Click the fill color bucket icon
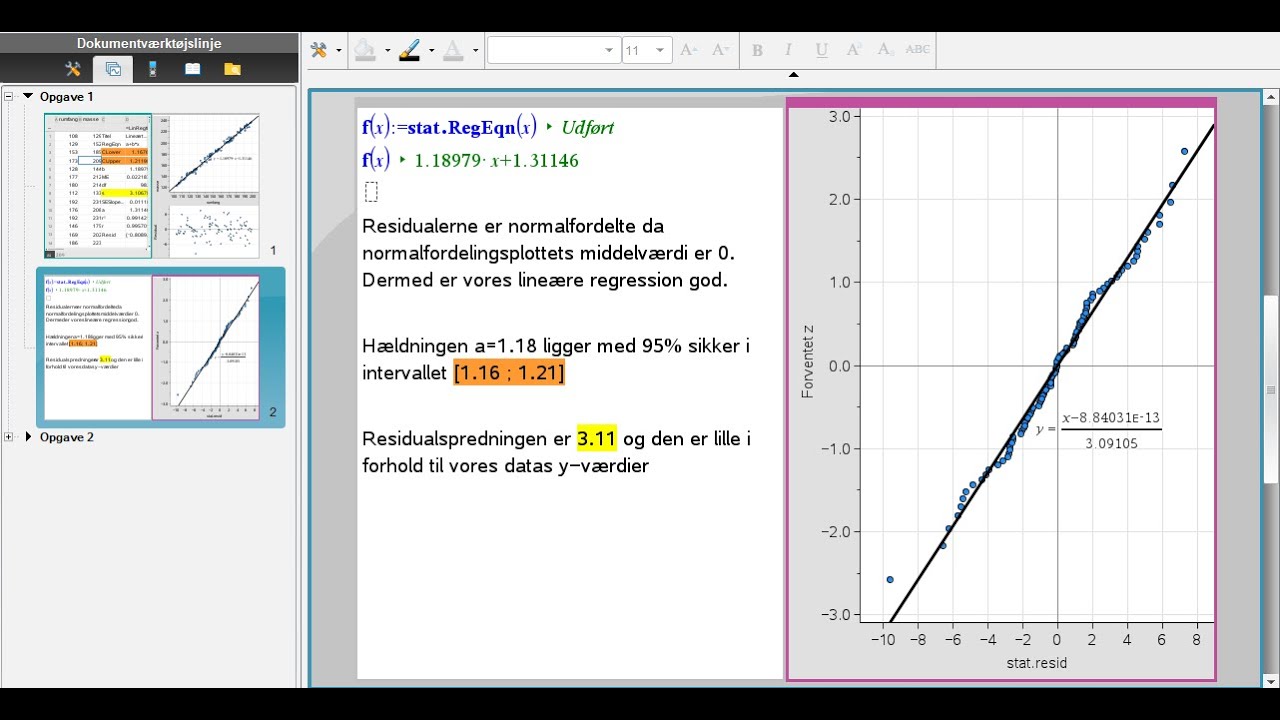Viewport: 1280px width, 720px height. click(x=365, y=50)
